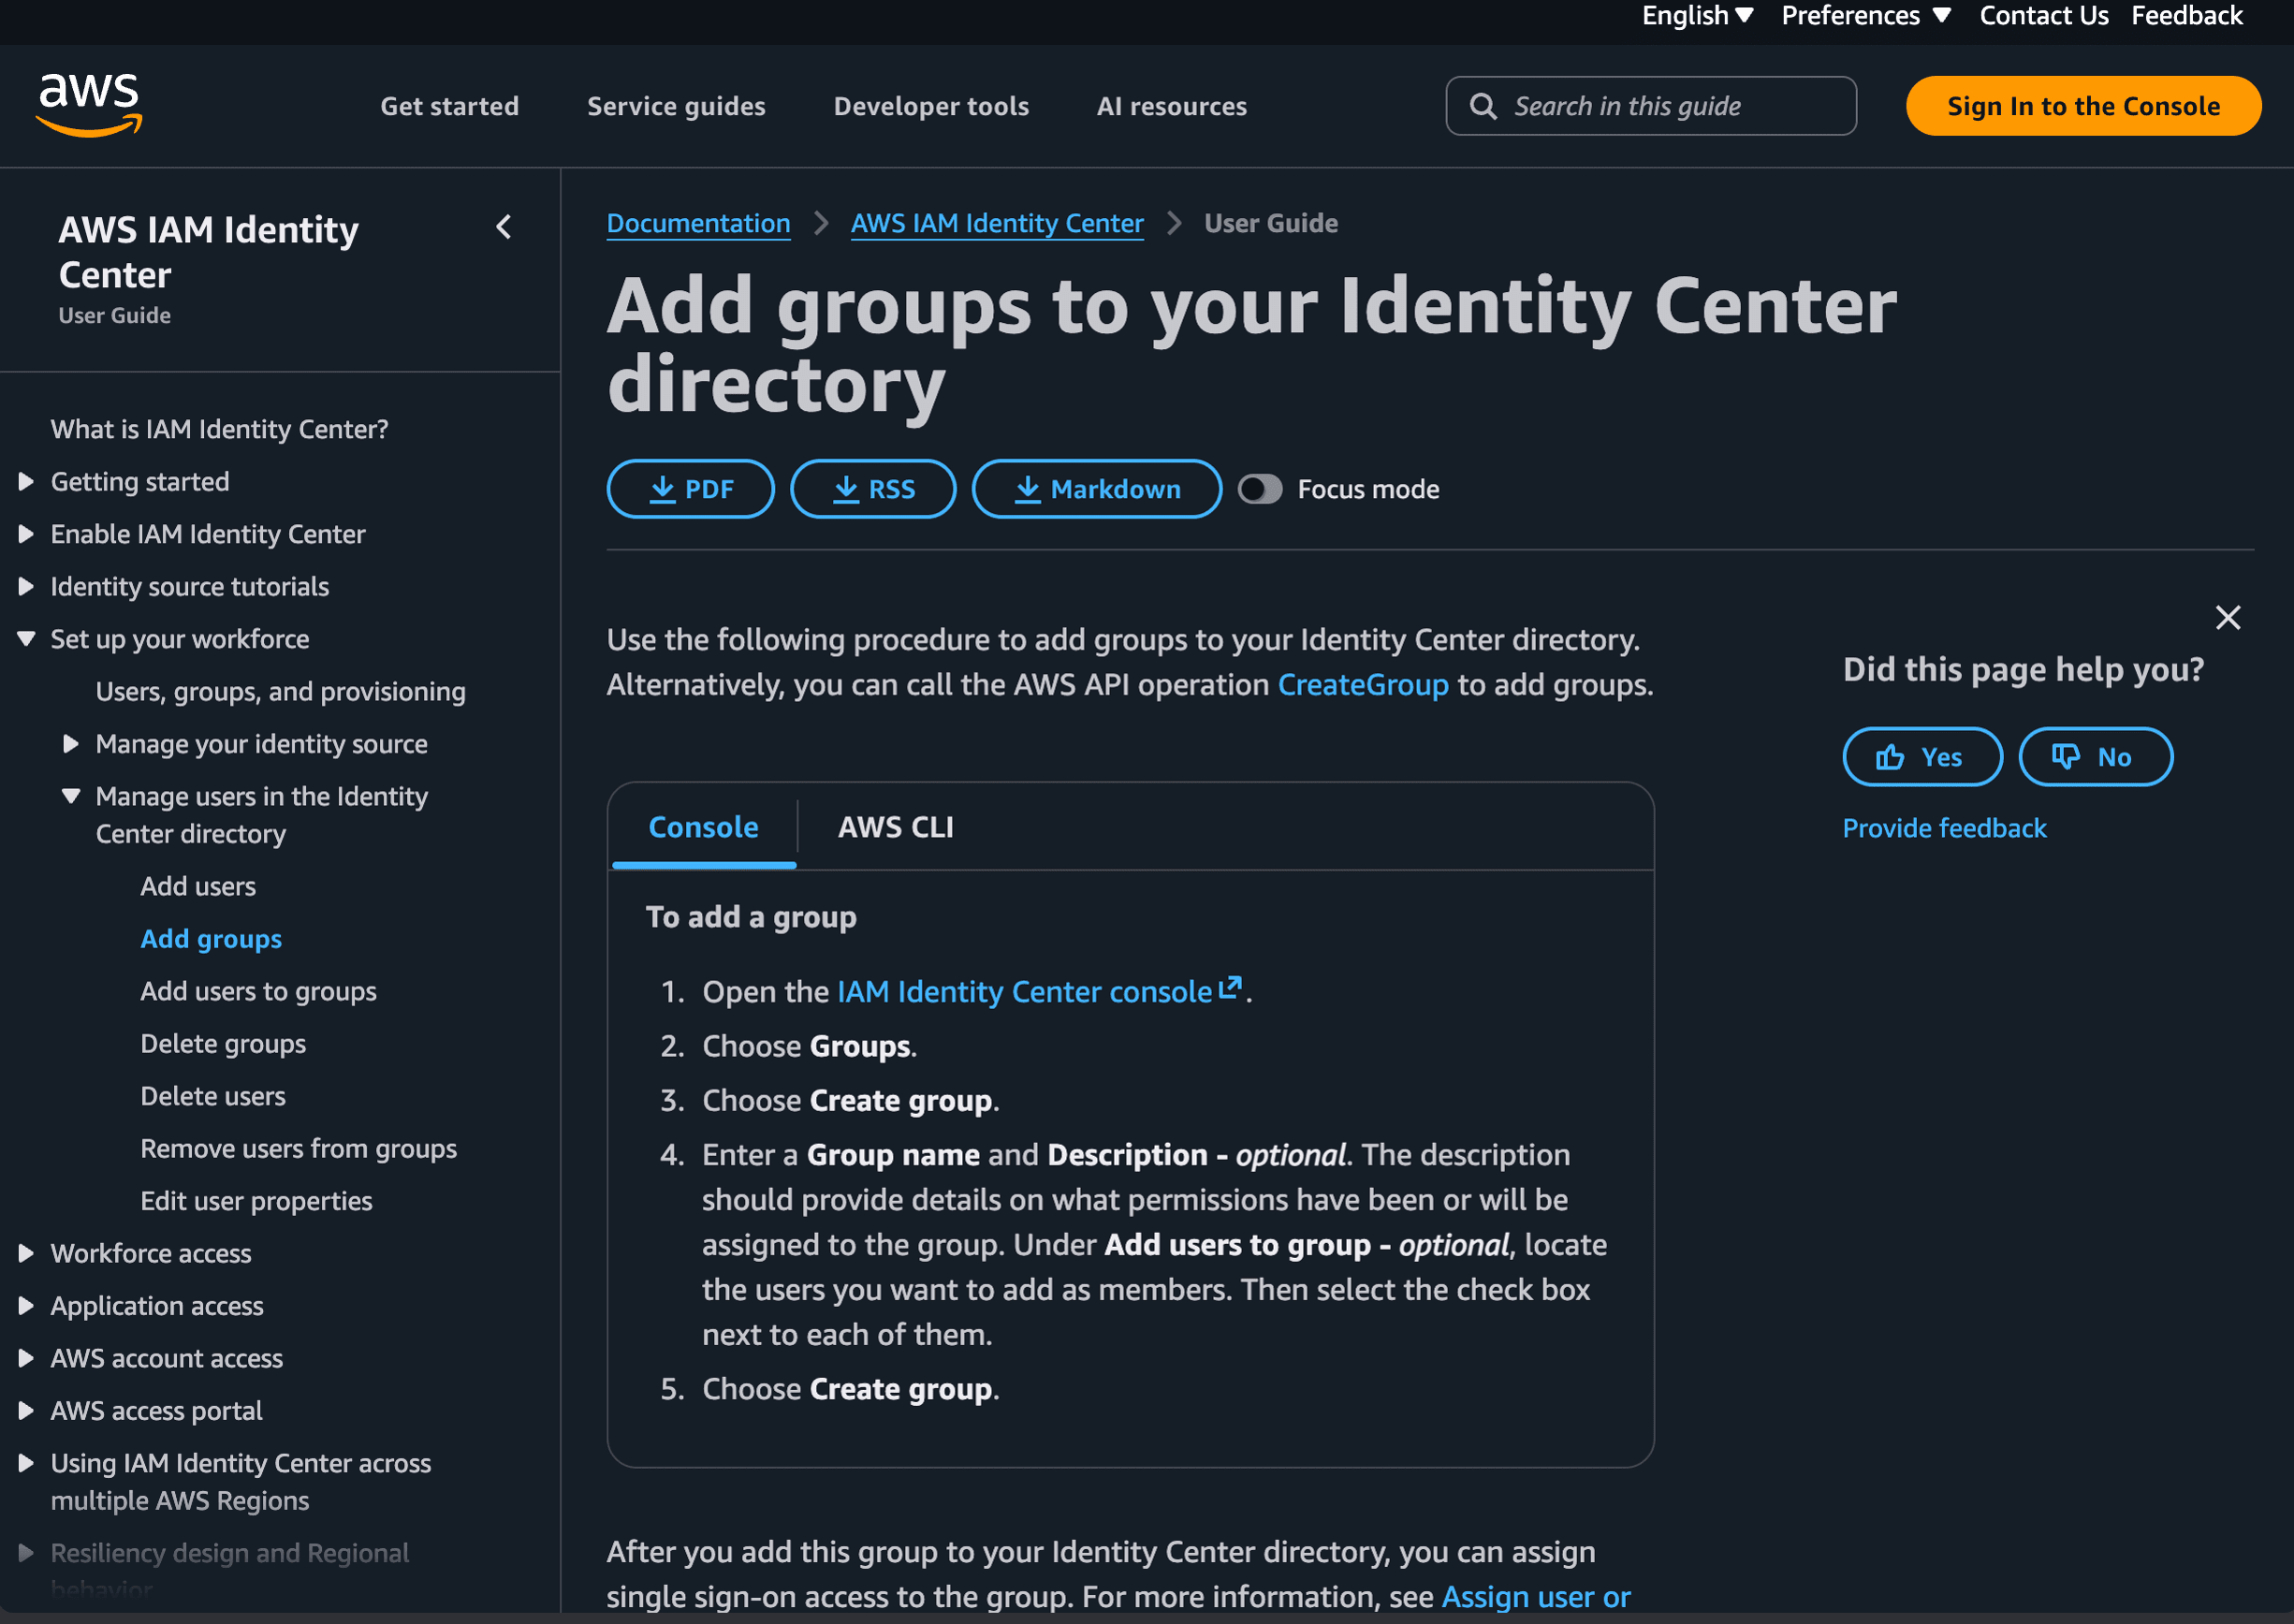This screenshot has width=2294, height=1624.
Task: Click the Contact Us link
Action: point(2043,16)
